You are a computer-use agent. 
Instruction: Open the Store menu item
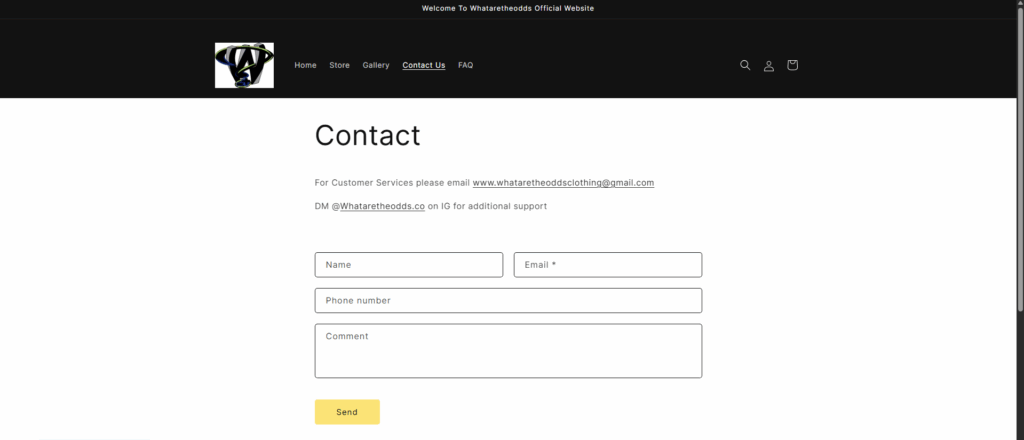pyautogui.click(x=340, y=65)
